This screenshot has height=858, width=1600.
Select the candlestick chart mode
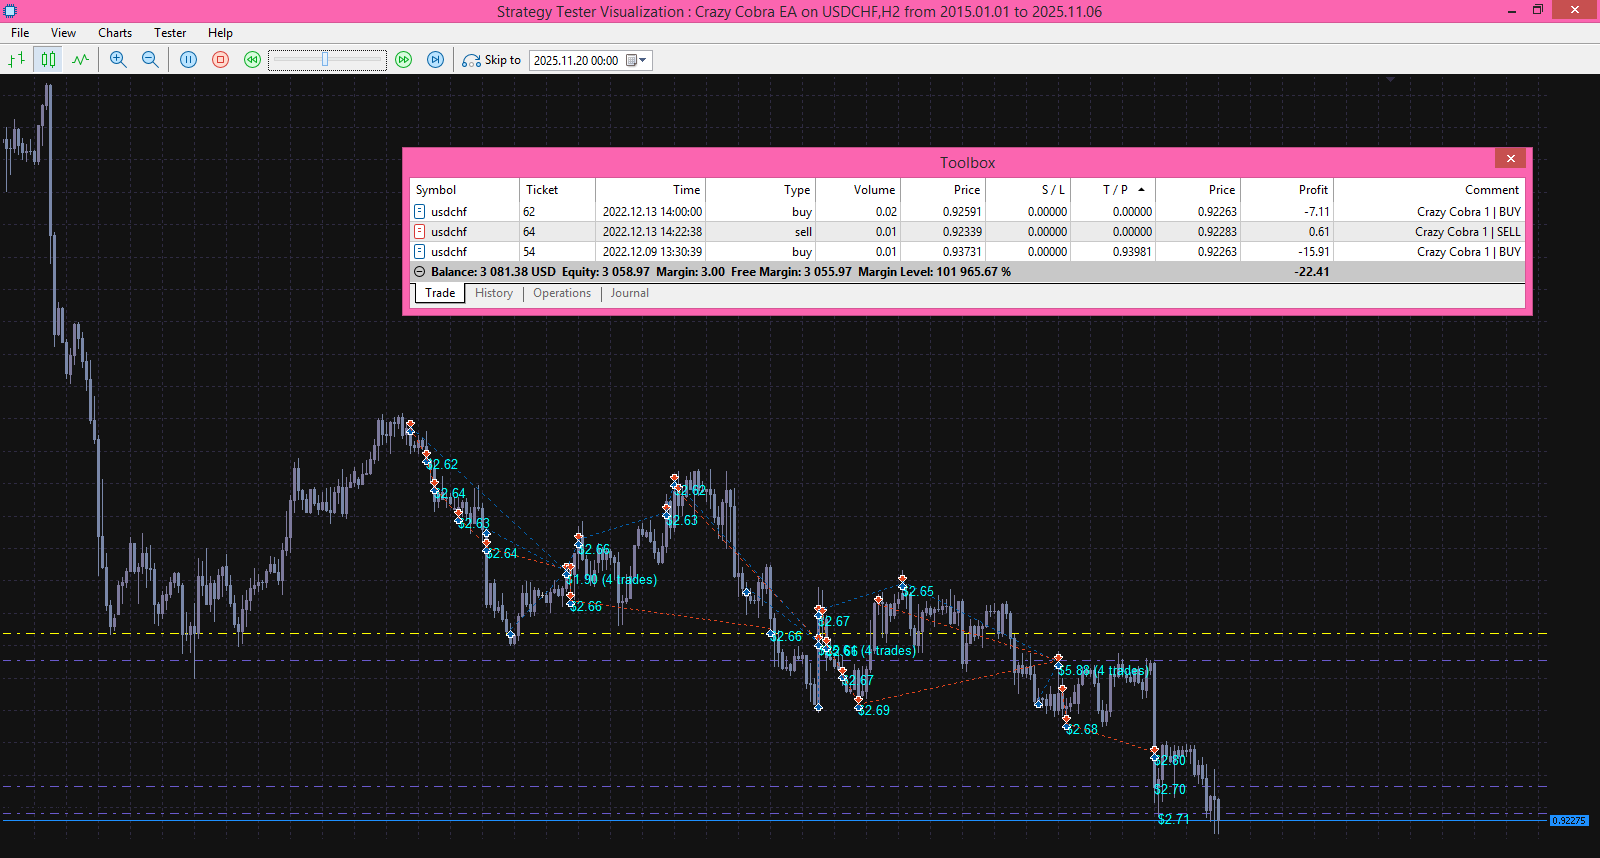[48, 60]
